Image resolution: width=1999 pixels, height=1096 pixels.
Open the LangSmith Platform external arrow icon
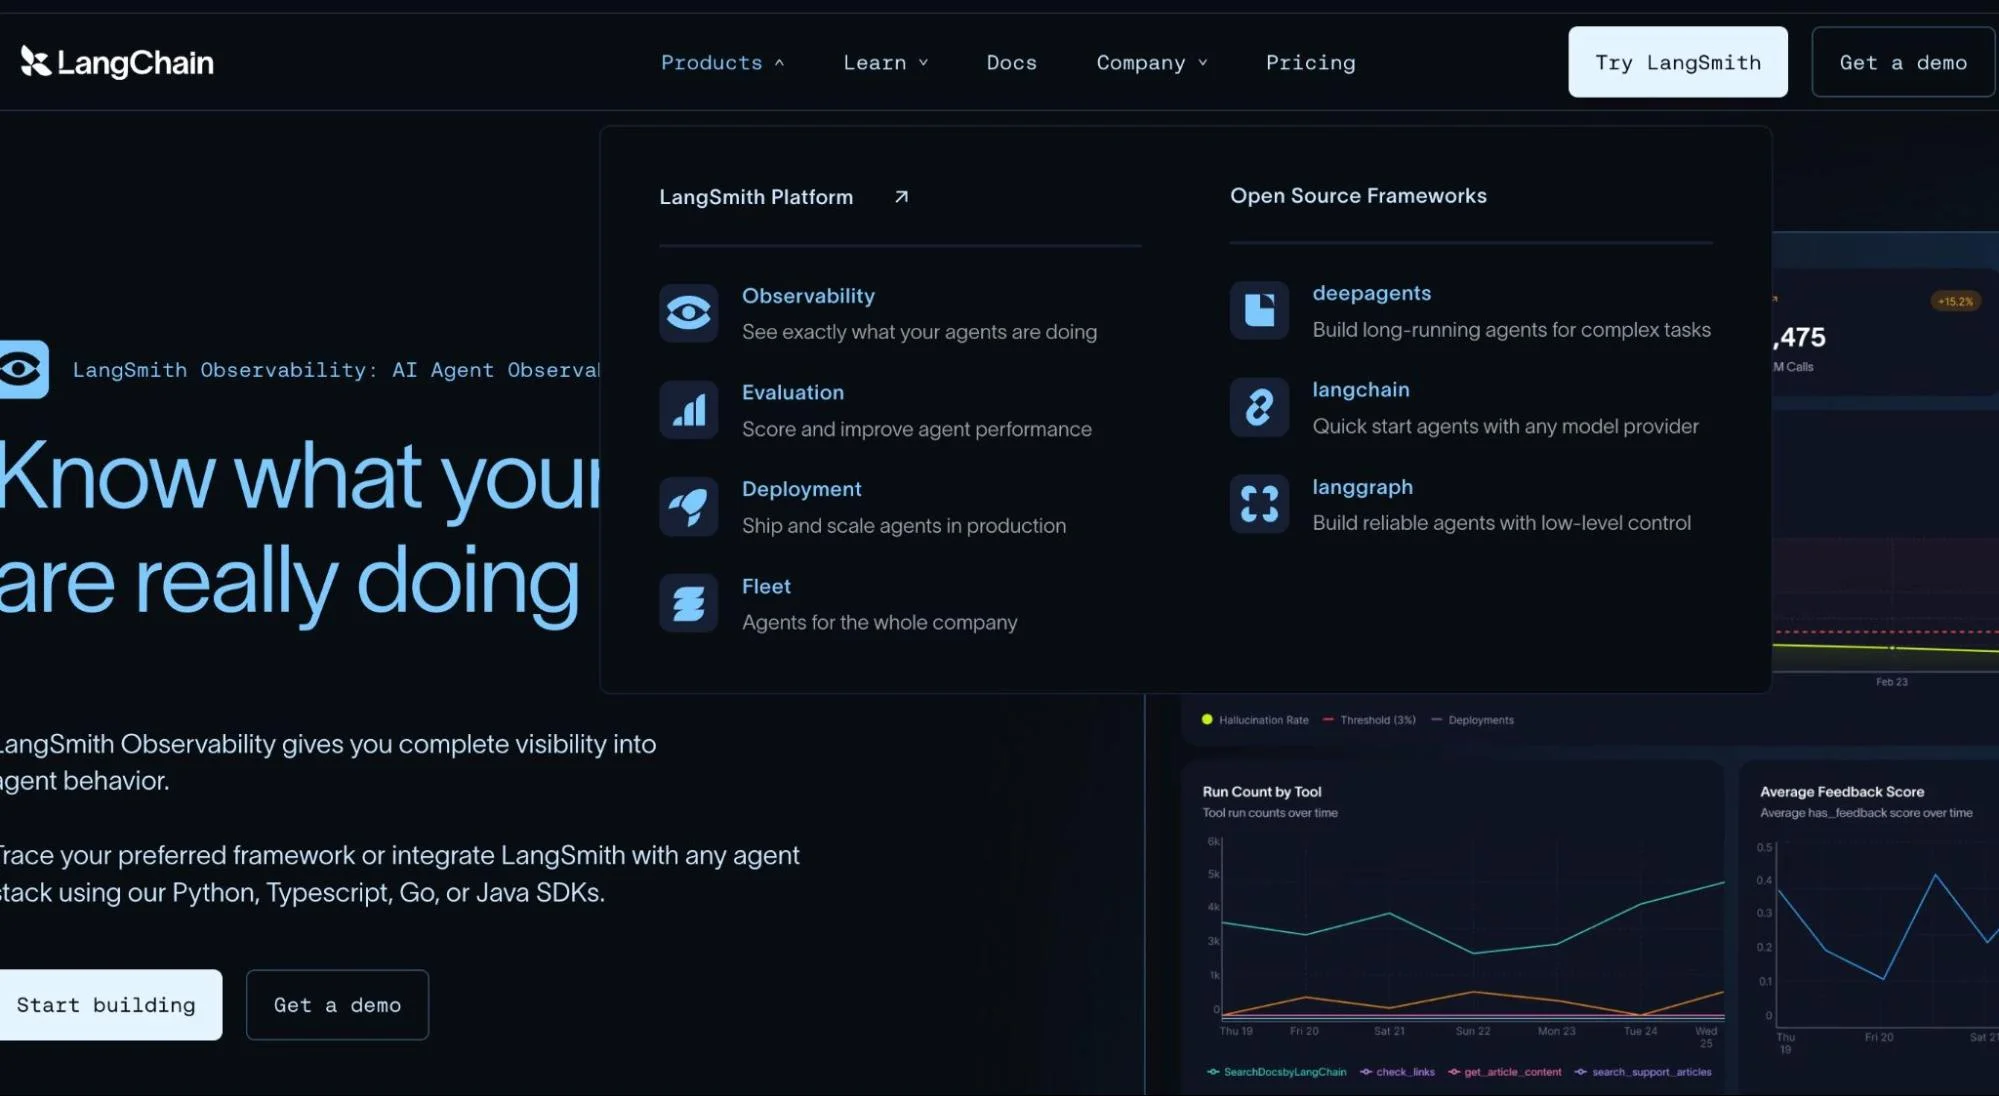coord(901,197)
